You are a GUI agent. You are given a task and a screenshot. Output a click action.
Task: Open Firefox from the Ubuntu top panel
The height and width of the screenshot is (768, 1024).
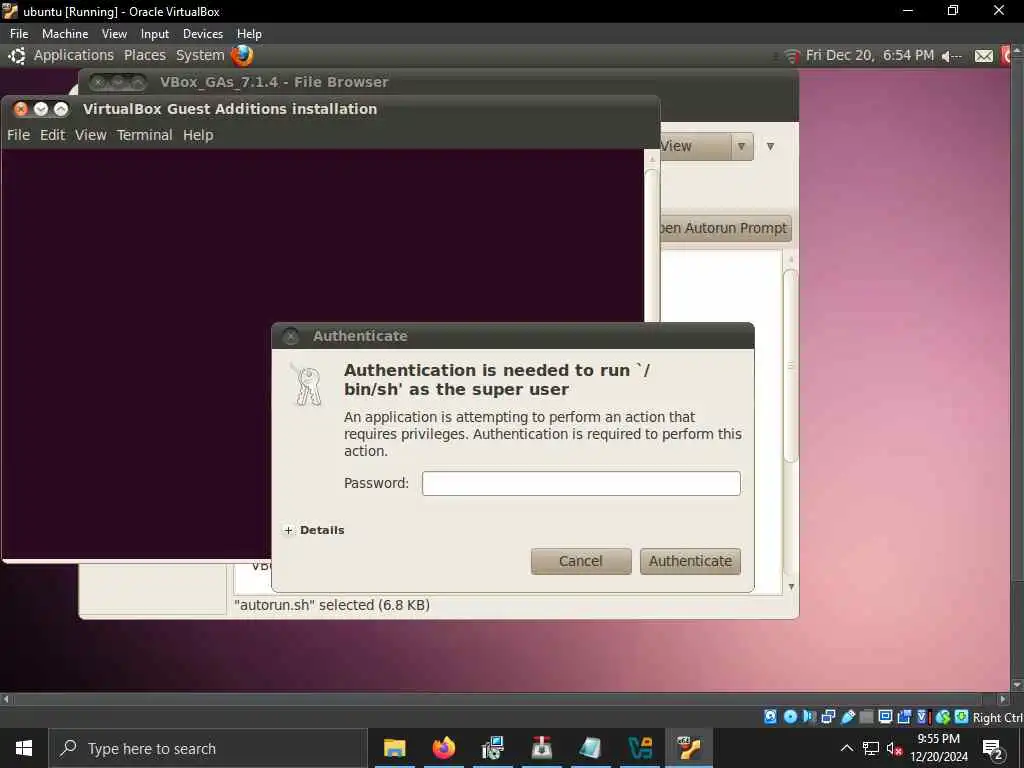pos(242,56)
